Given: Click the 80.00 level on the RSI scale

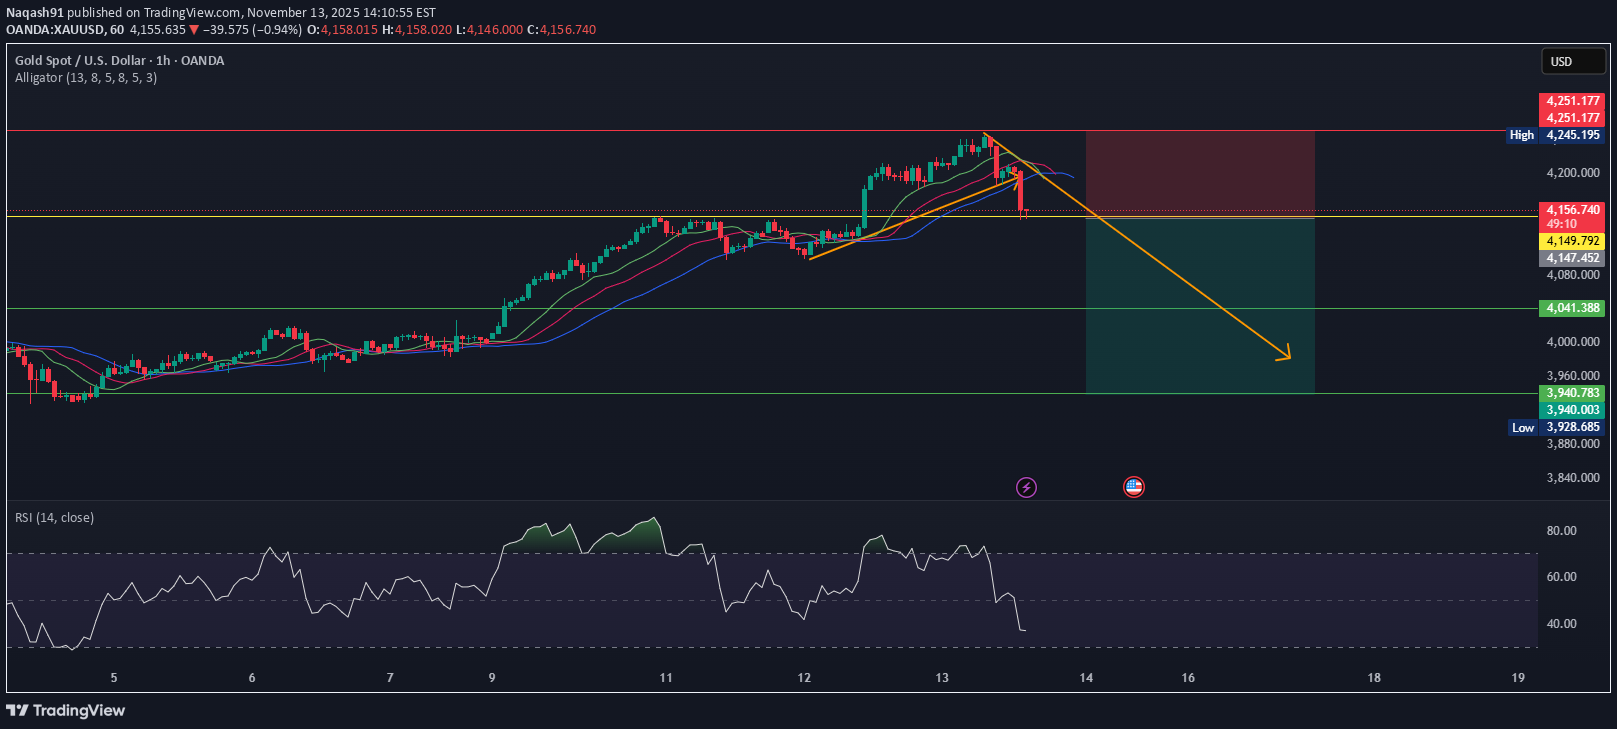Looking at the screenshot, I should point(1561,531).
